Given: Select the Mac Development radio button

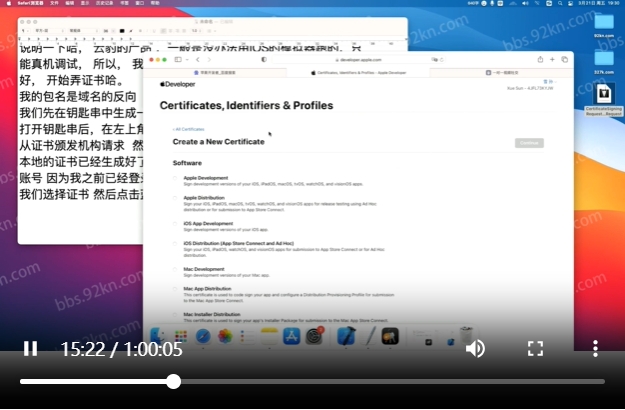Looking at the screenshot, I should point(175,269).
